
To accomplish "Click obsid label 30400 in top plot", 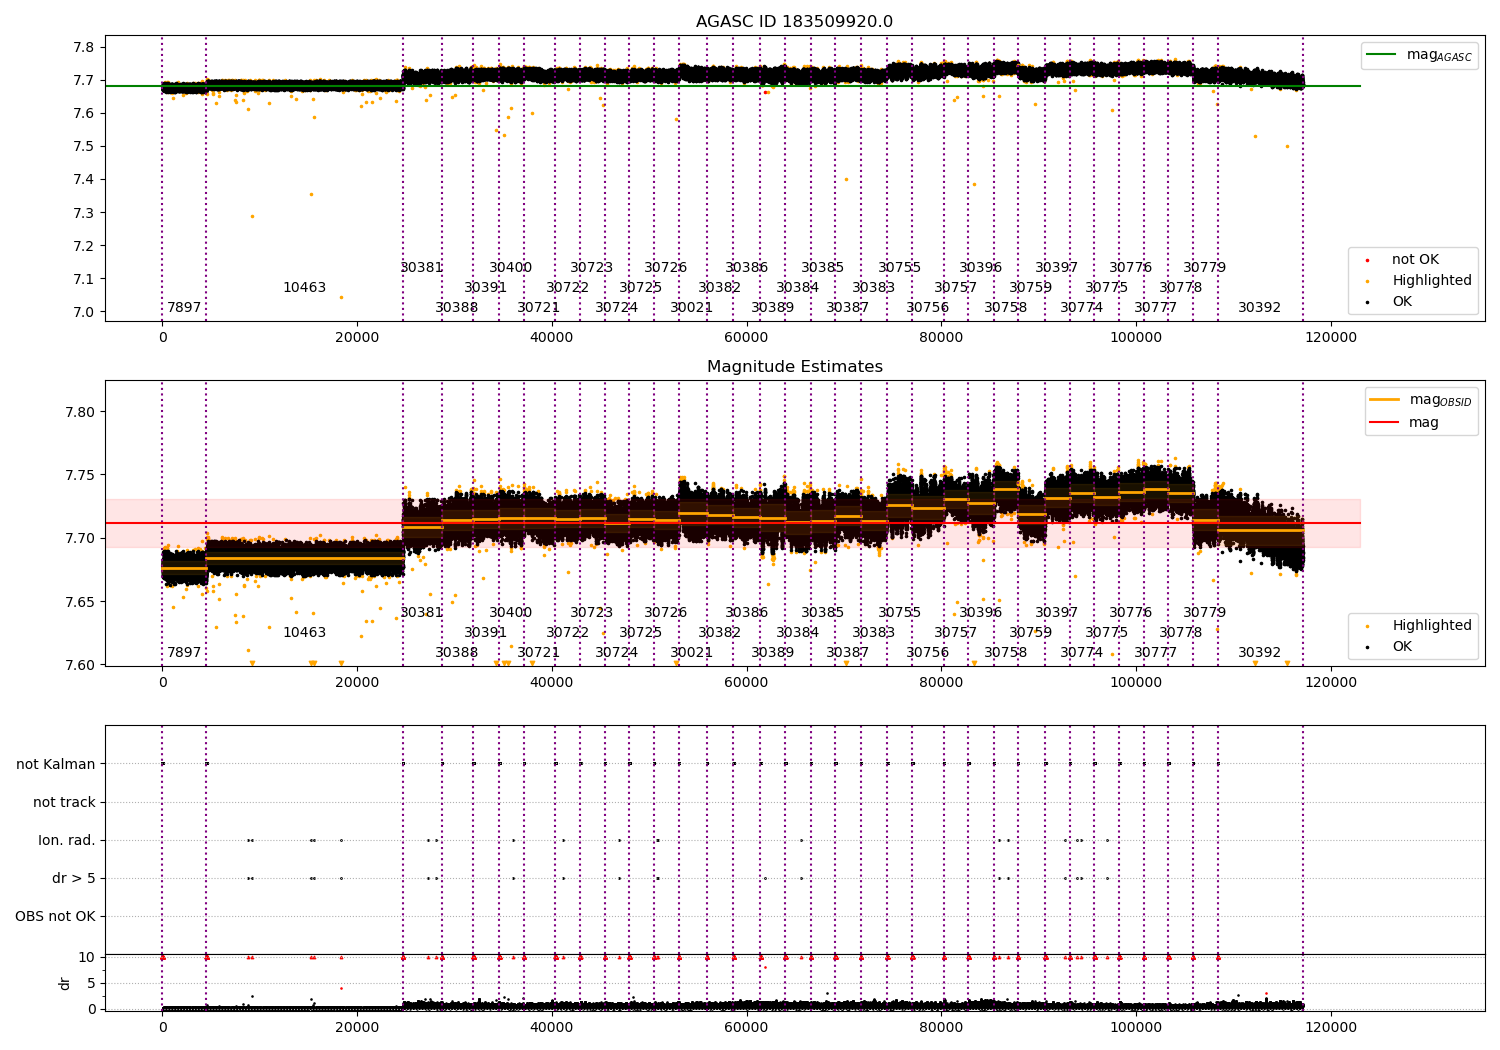I will (x=510, y=268).
